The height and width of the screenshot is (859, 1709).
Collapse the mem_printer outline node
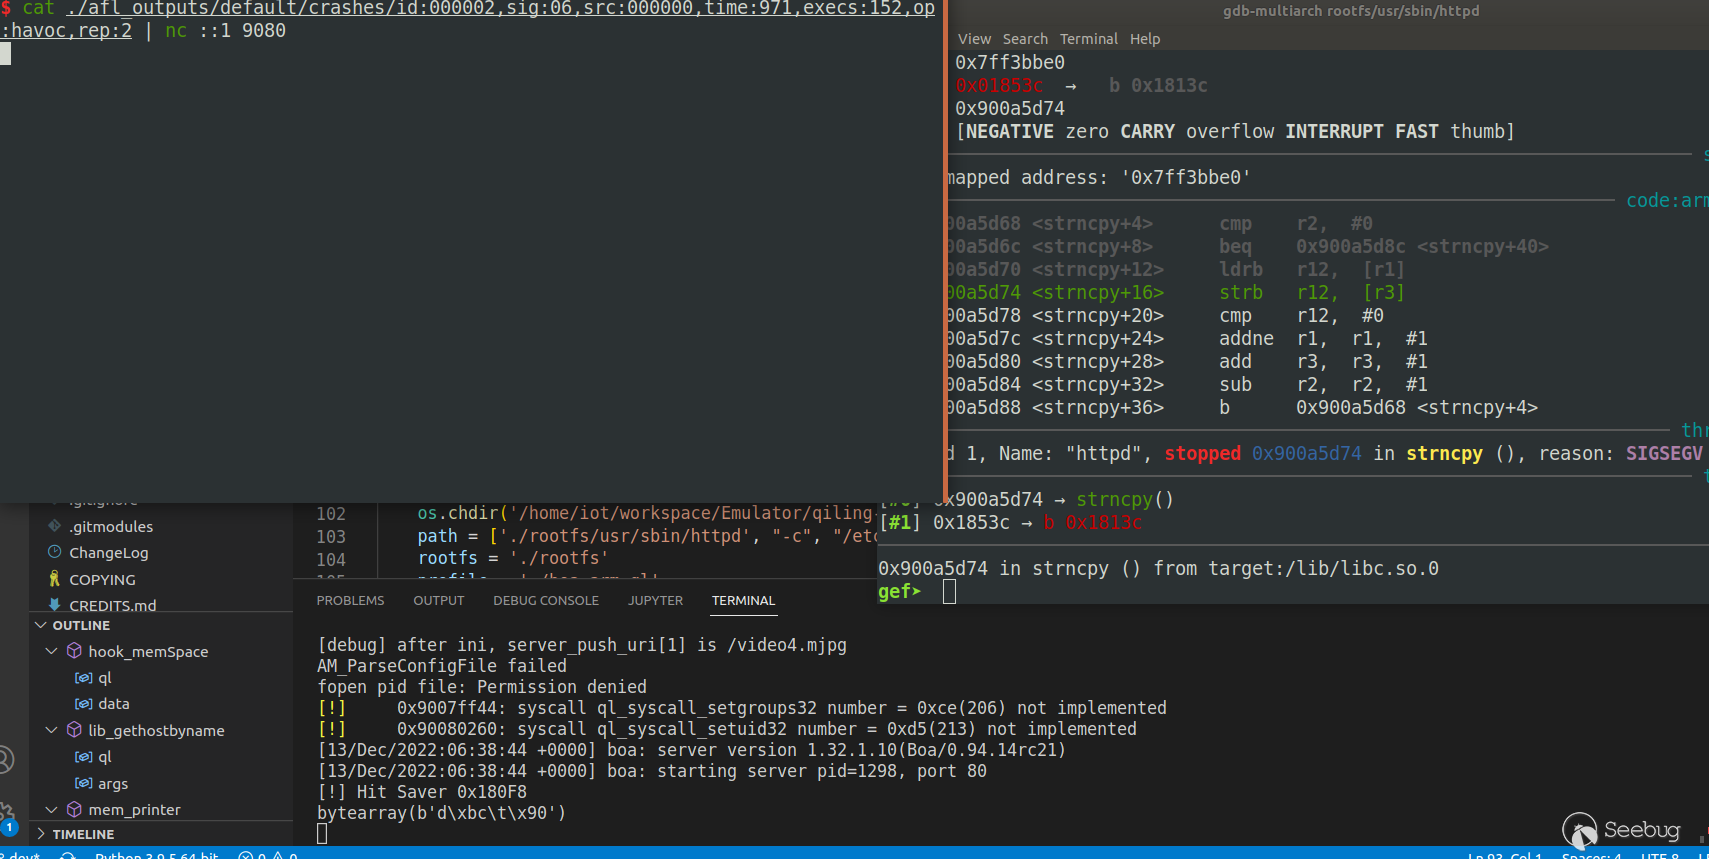52,809
